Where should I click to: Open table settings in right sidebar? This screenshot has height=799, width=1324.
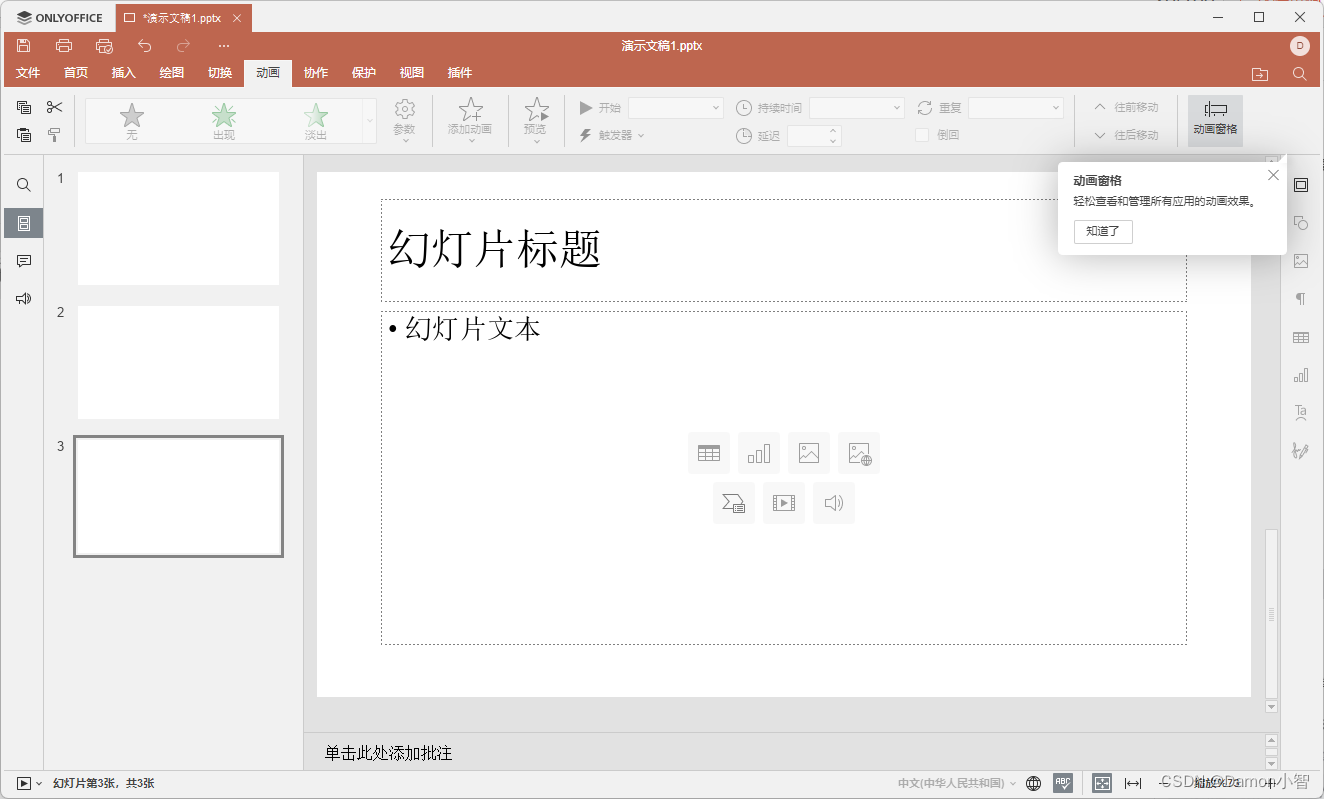tap(1301, 338)
